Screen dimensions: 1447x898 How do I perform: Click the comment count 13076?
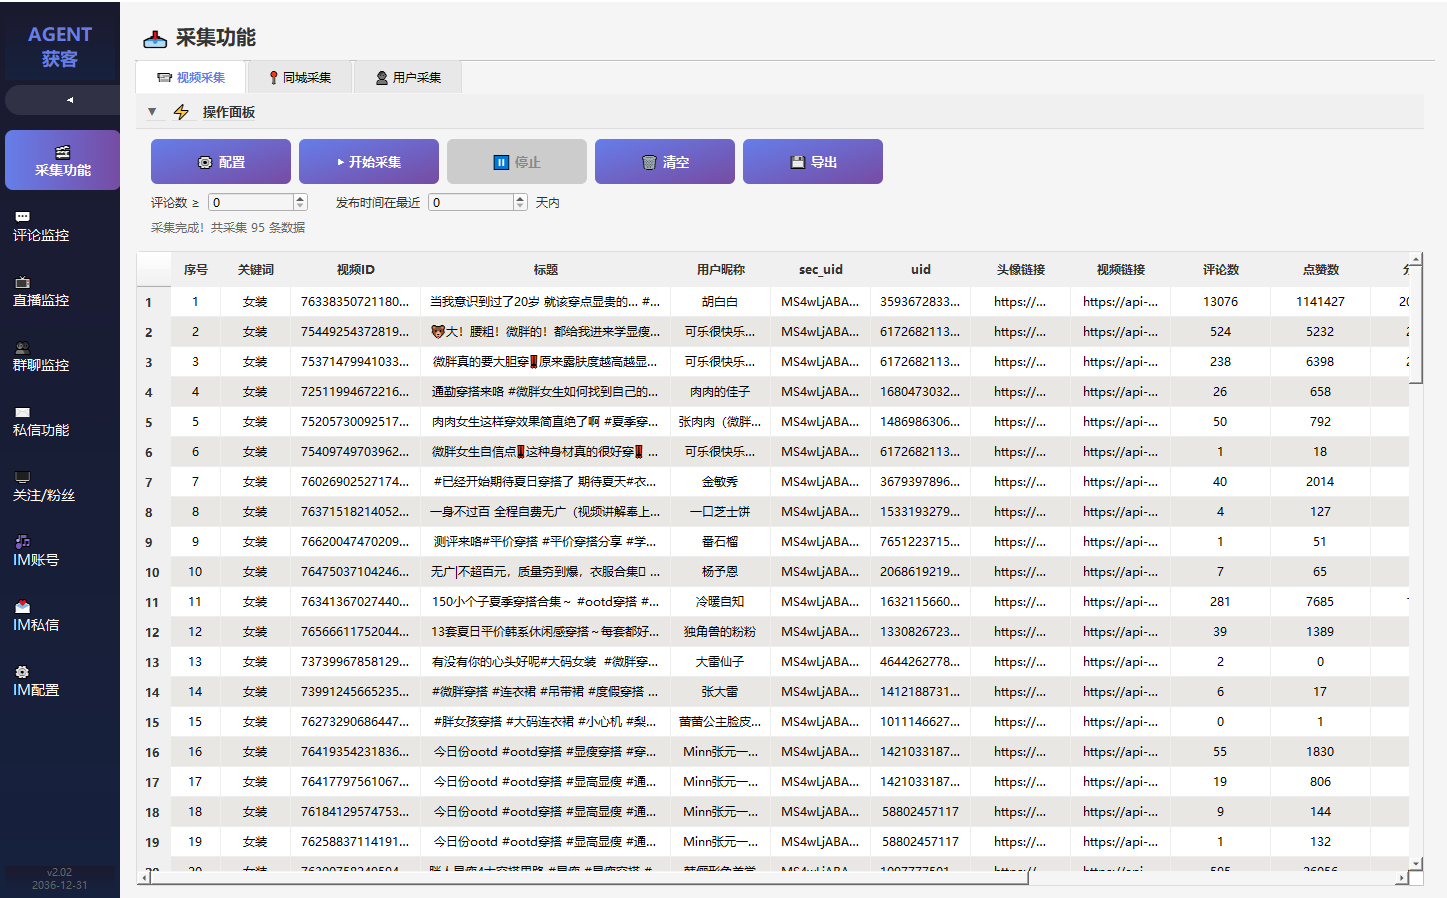coord(1220,302)
